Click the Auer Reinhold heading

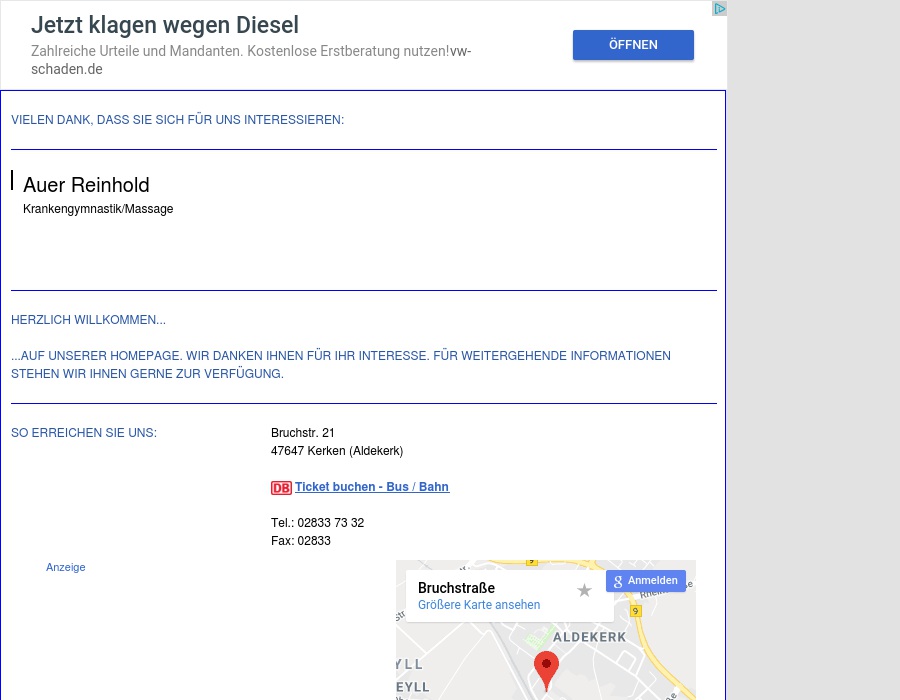click(x=86, y=185)
